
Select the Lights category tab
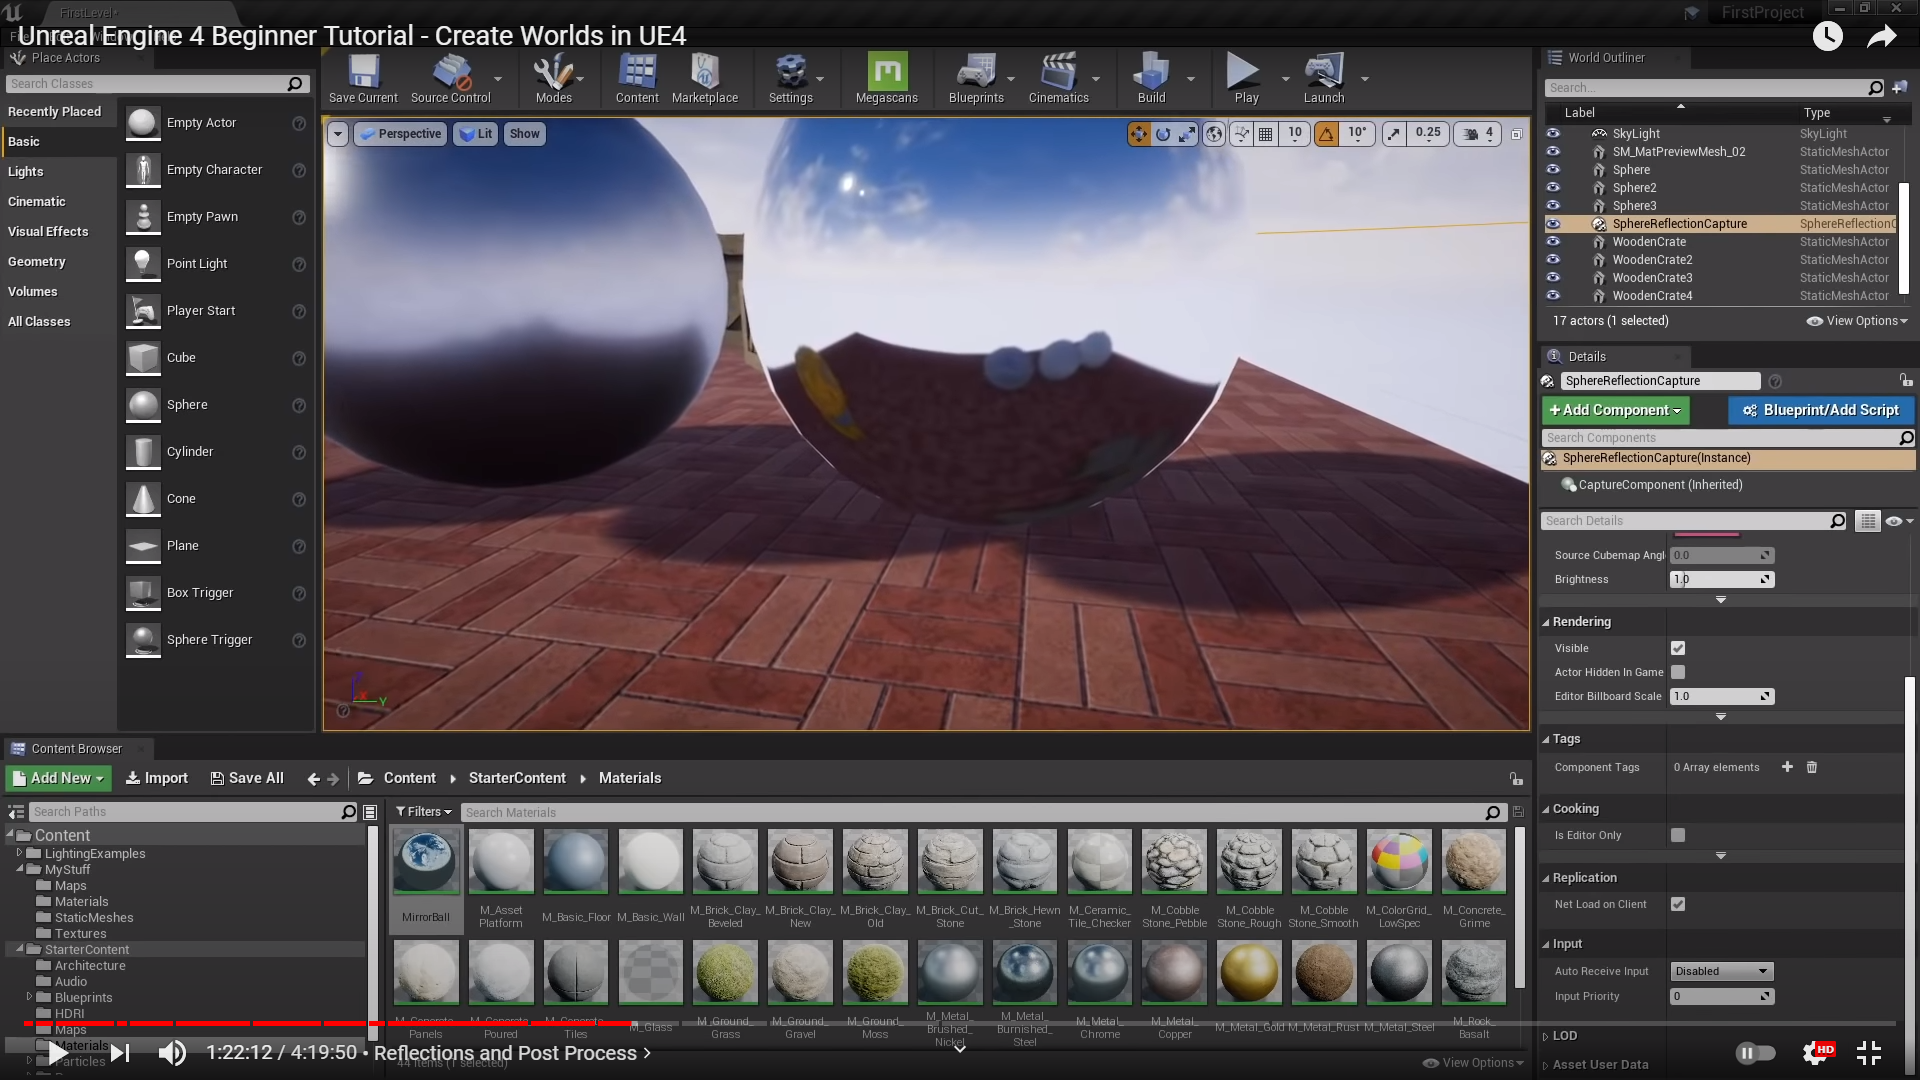click(26, 171)
